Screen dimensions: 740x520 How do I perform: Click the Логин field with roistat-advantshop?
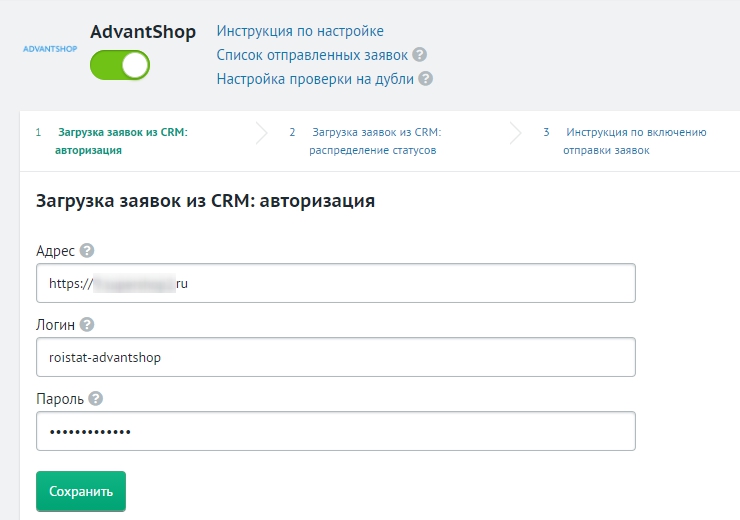[335, 357]
